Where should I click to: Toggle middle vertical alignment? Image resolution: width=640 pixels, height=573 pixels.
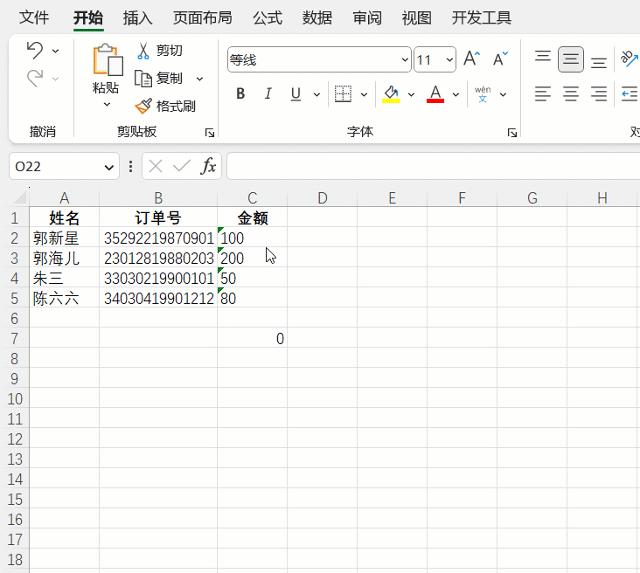tap(571, 60)
